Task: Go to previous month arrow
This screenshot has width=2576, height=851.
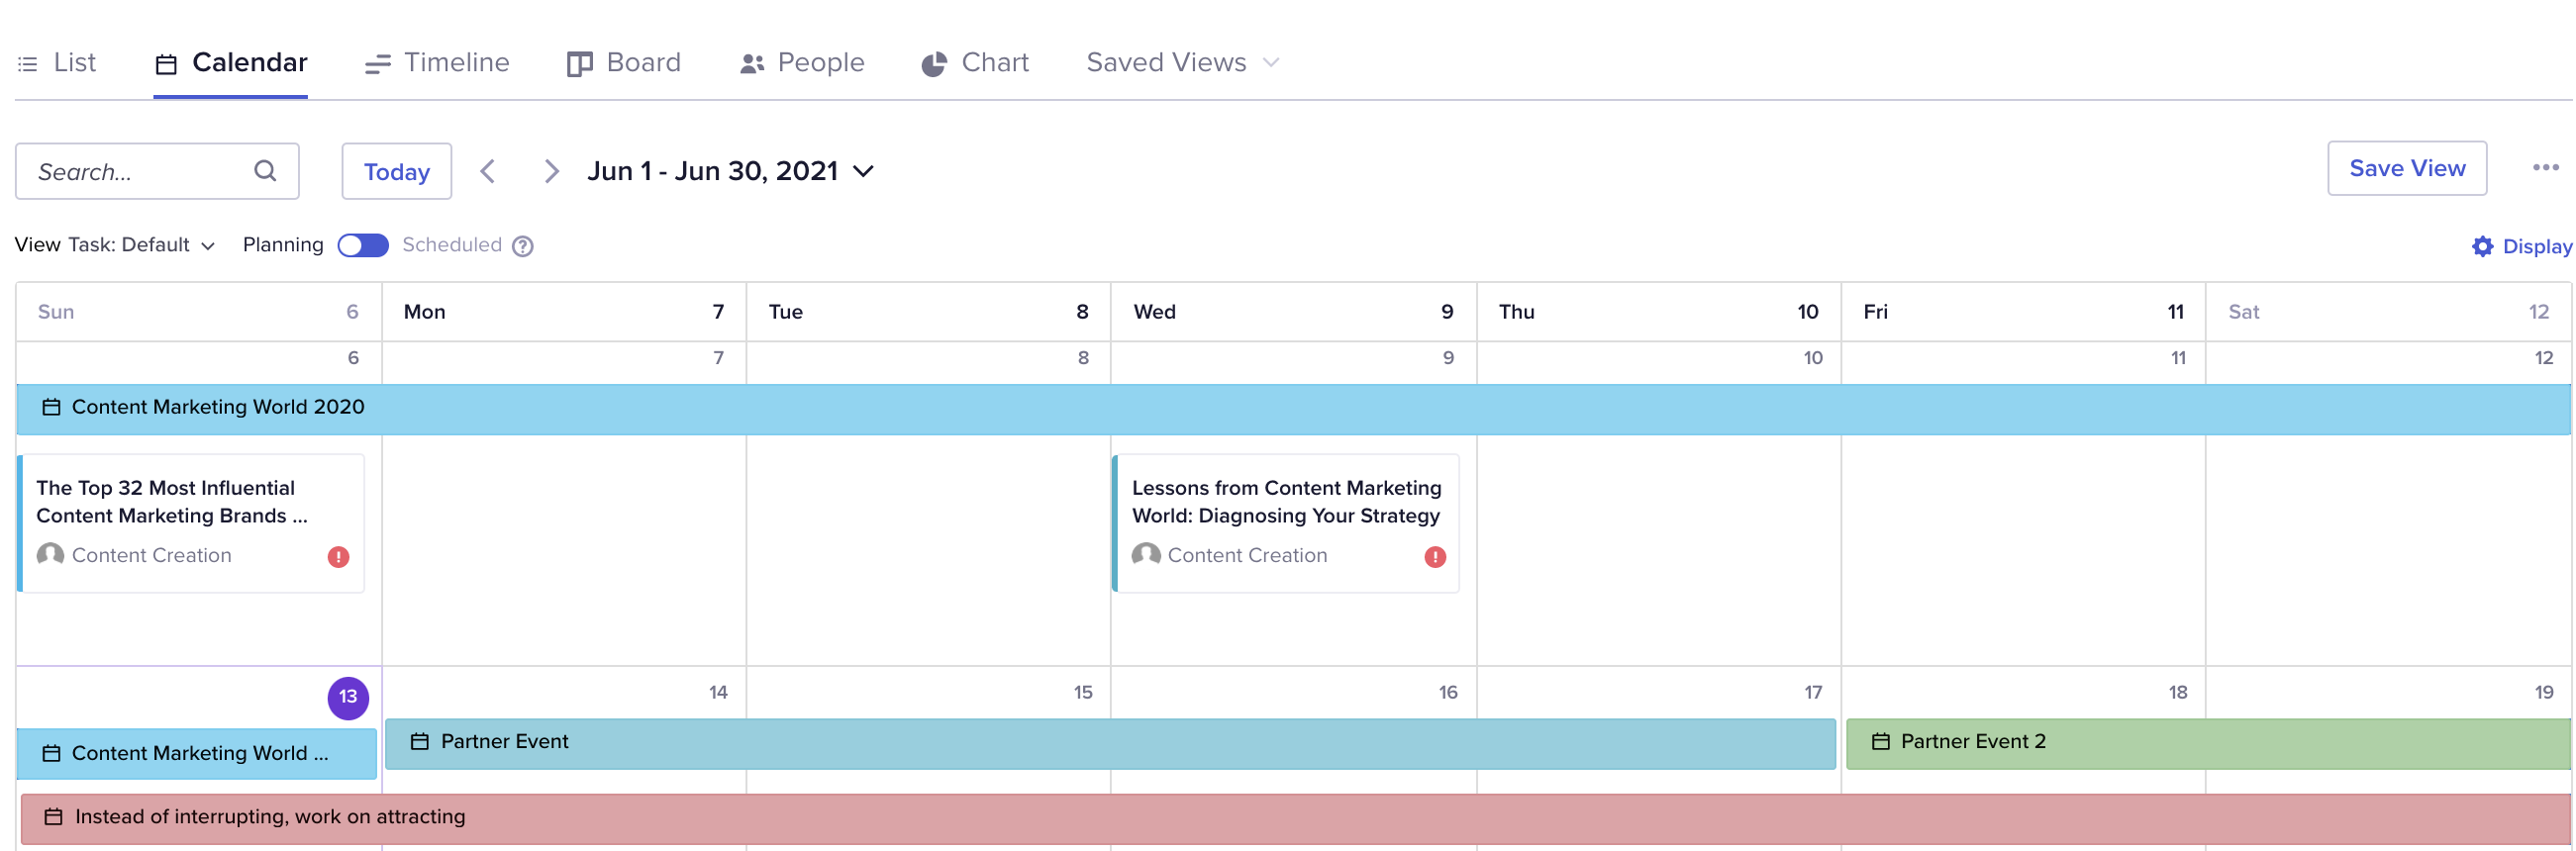Action: tap(488, 171)
